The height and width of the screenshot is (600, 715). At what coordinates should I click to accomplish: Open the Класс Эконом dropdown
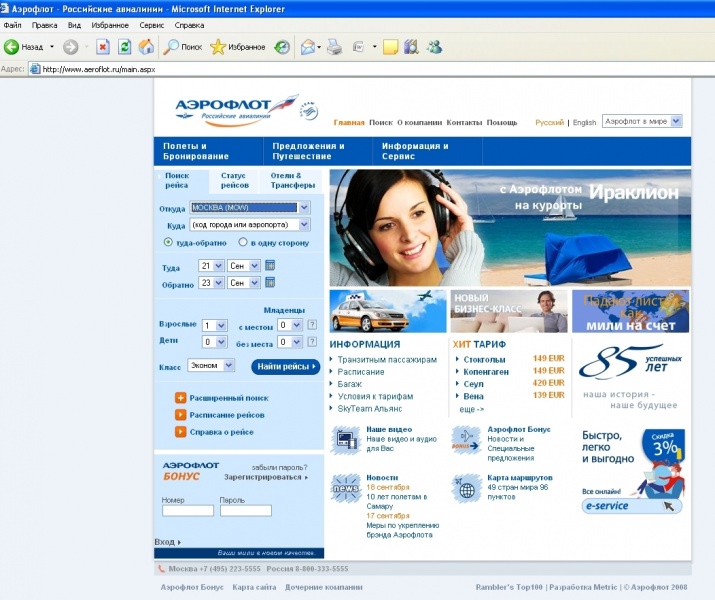point(229,366)
